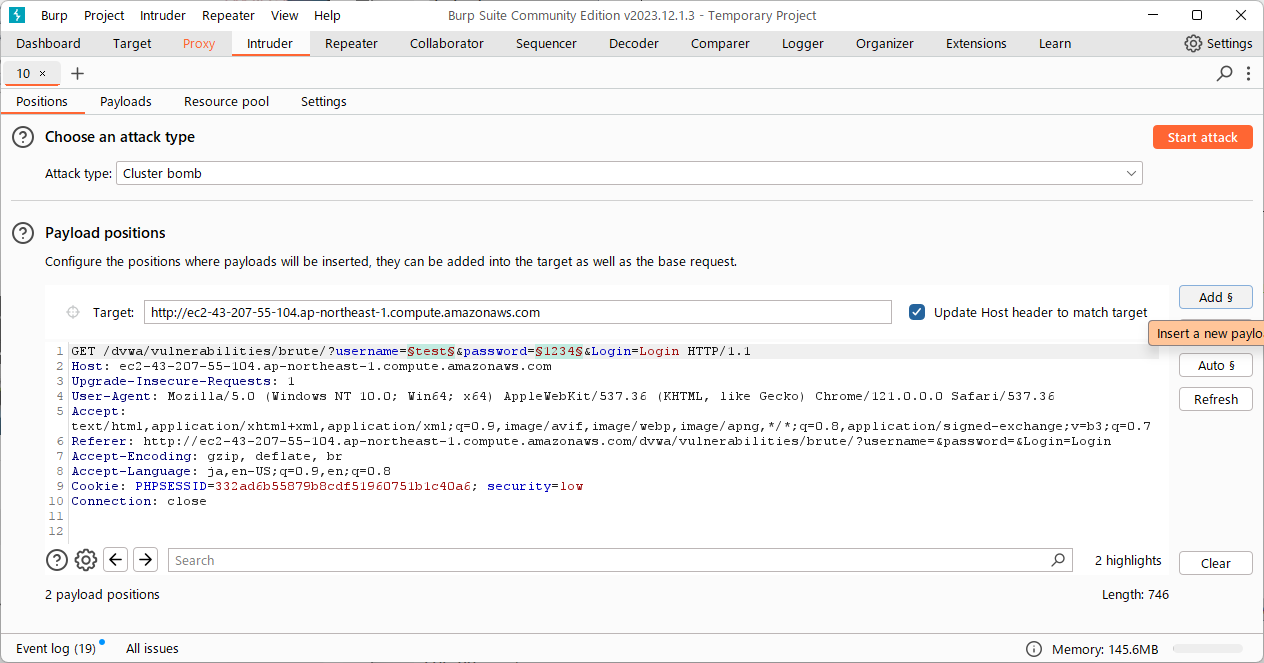This screenshot has width=1264, height=663.
Task: Click the Auto § button
Action: pyautogui.click(x=1216, y=365)
